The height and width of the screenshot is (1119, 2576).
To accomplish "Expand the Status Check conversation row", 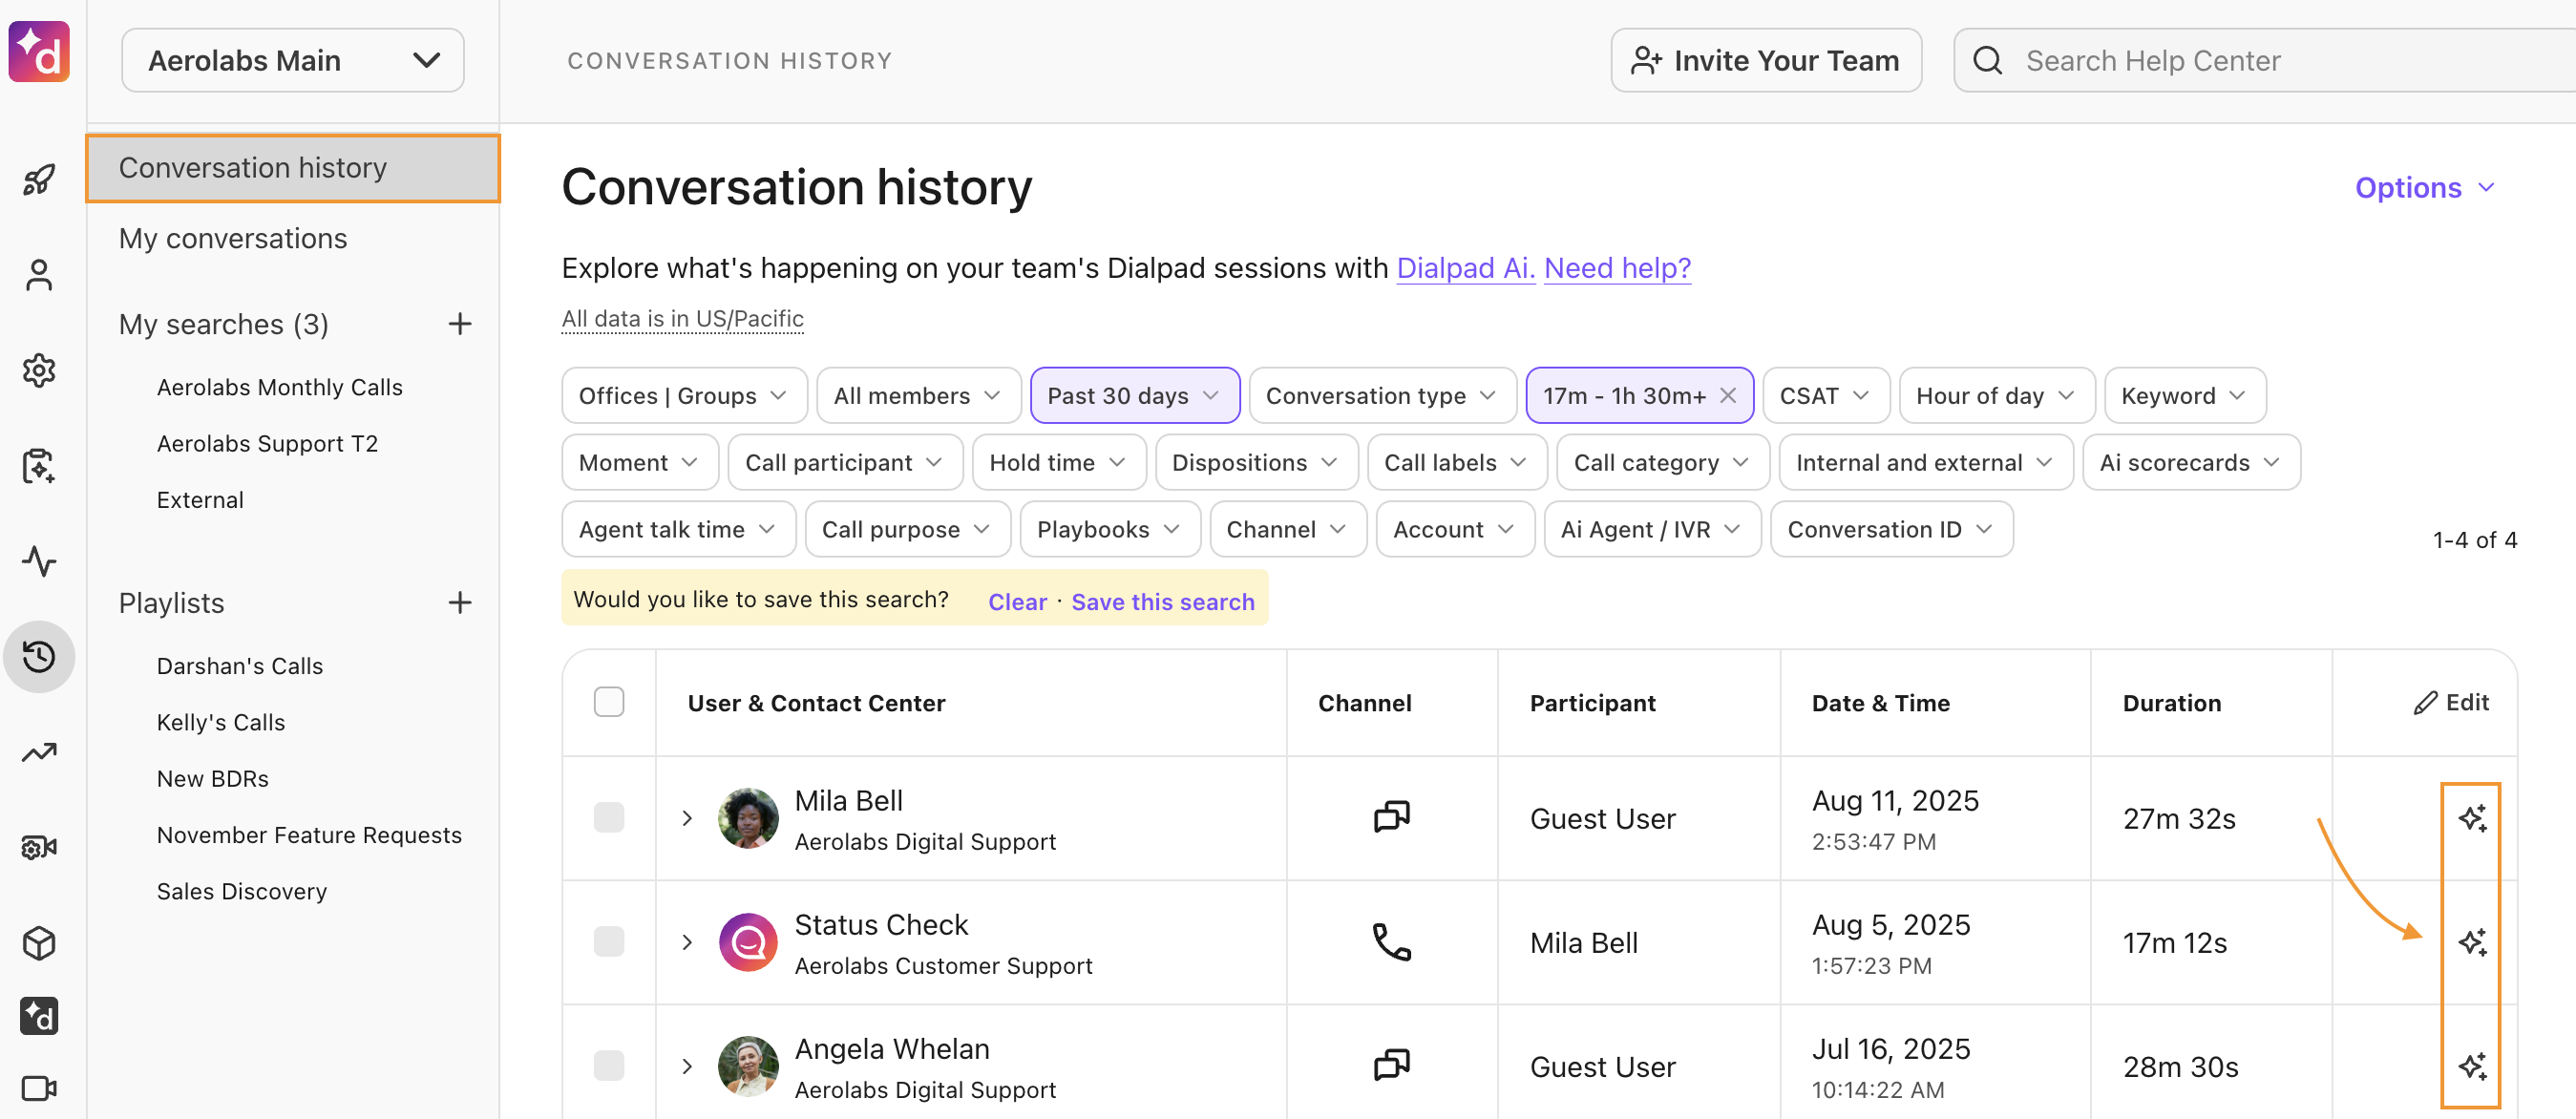I will coord(687,943).
